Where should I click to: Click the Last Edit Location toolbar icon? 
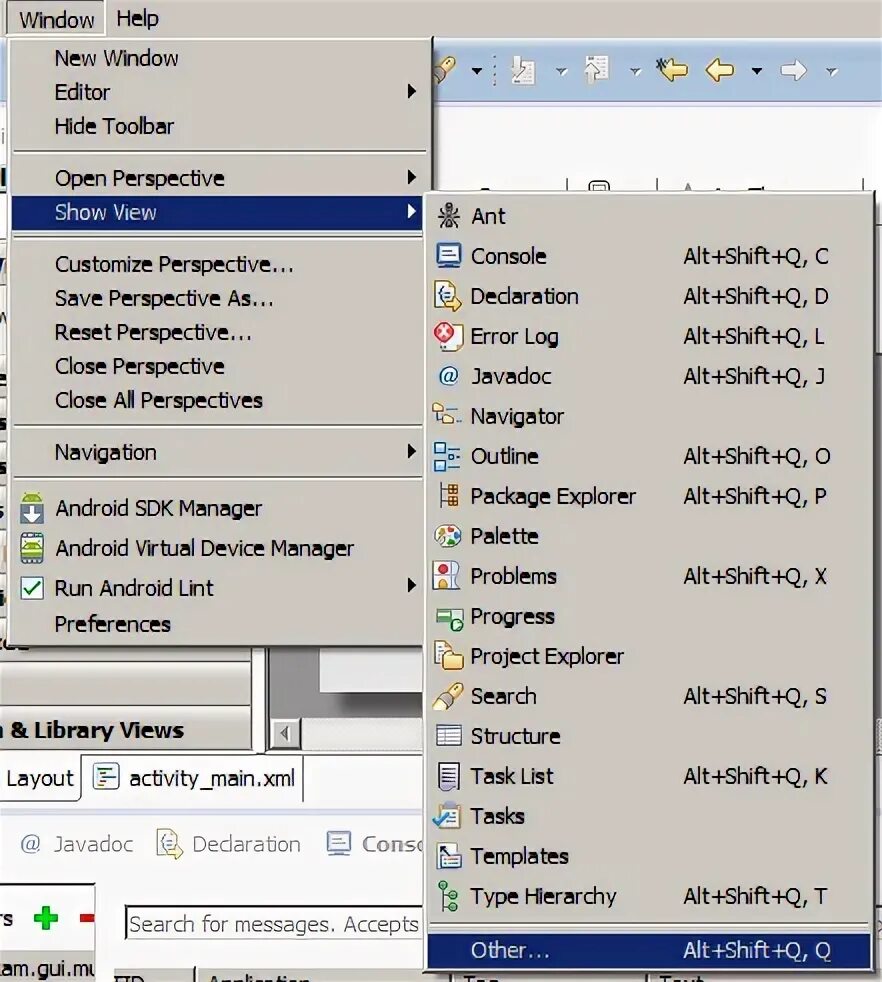pos(672,70)
